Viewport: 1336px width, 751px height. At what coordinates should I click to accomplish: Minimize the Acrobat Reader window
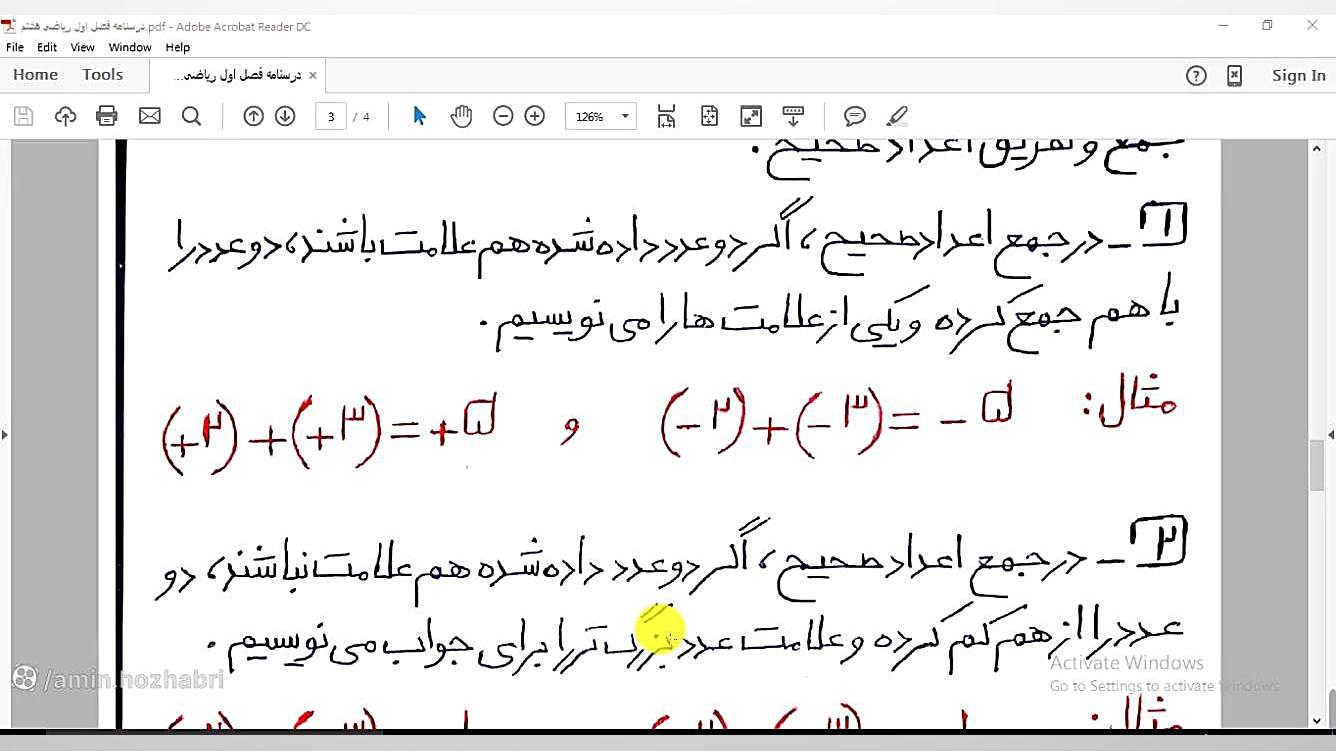[1222, 25]
